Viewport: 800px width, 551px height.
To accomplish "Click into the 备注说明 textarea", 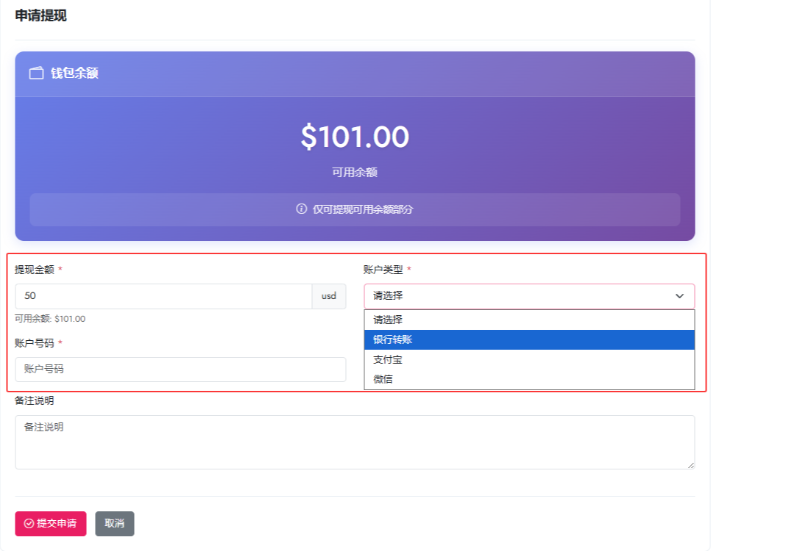I will (x=355, y=442).
